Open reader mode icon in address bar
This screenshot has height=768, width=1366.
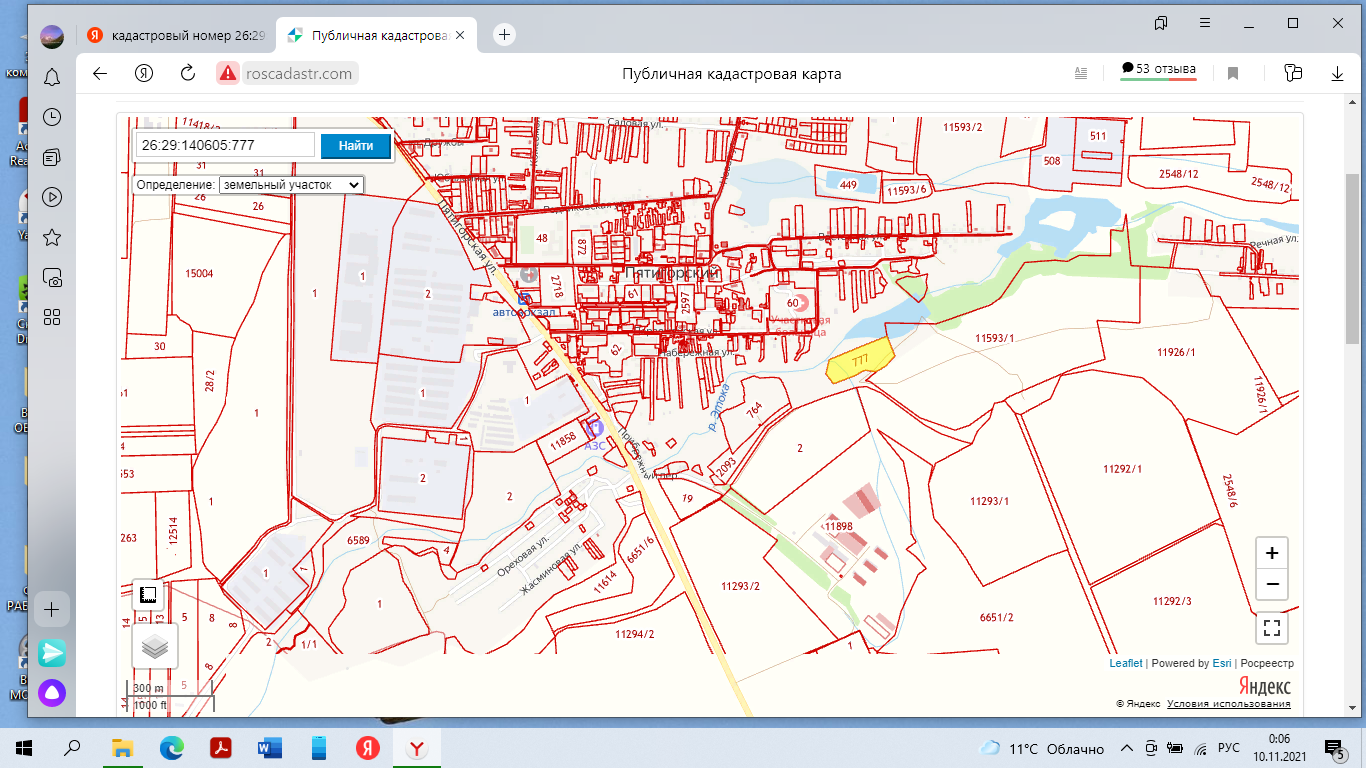tap(1080, 74)
